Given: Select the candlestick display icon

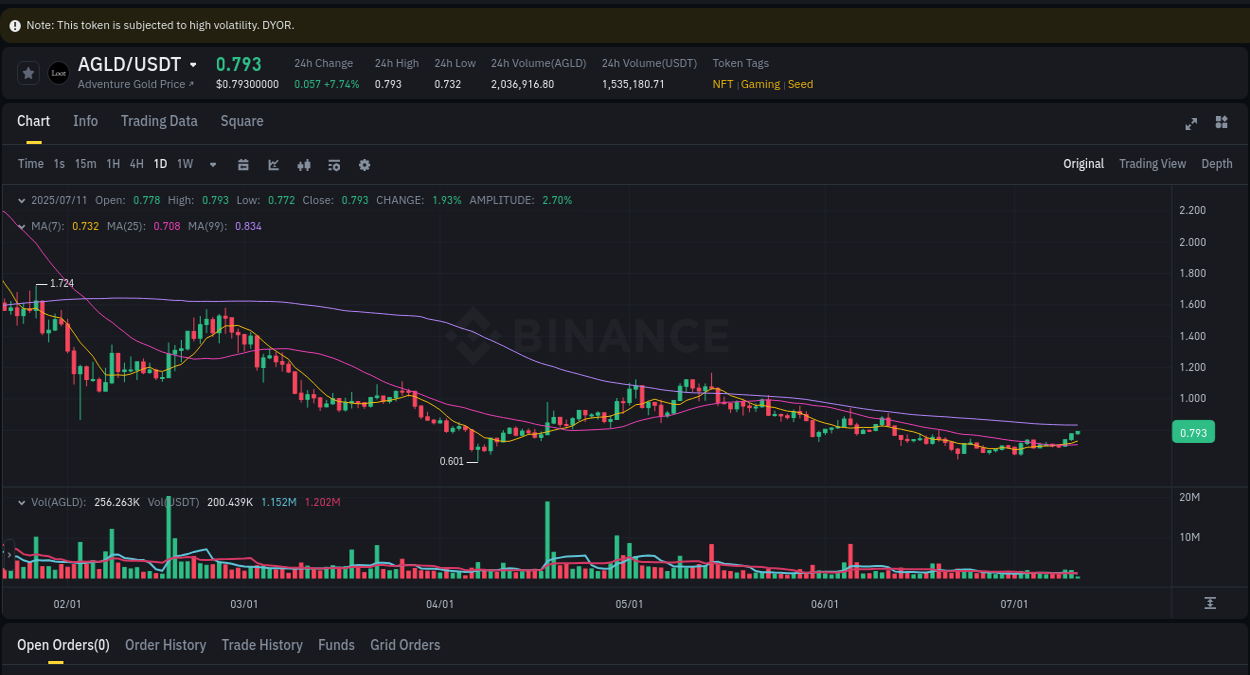Looking at the screenshot, I should pos(303,164).
